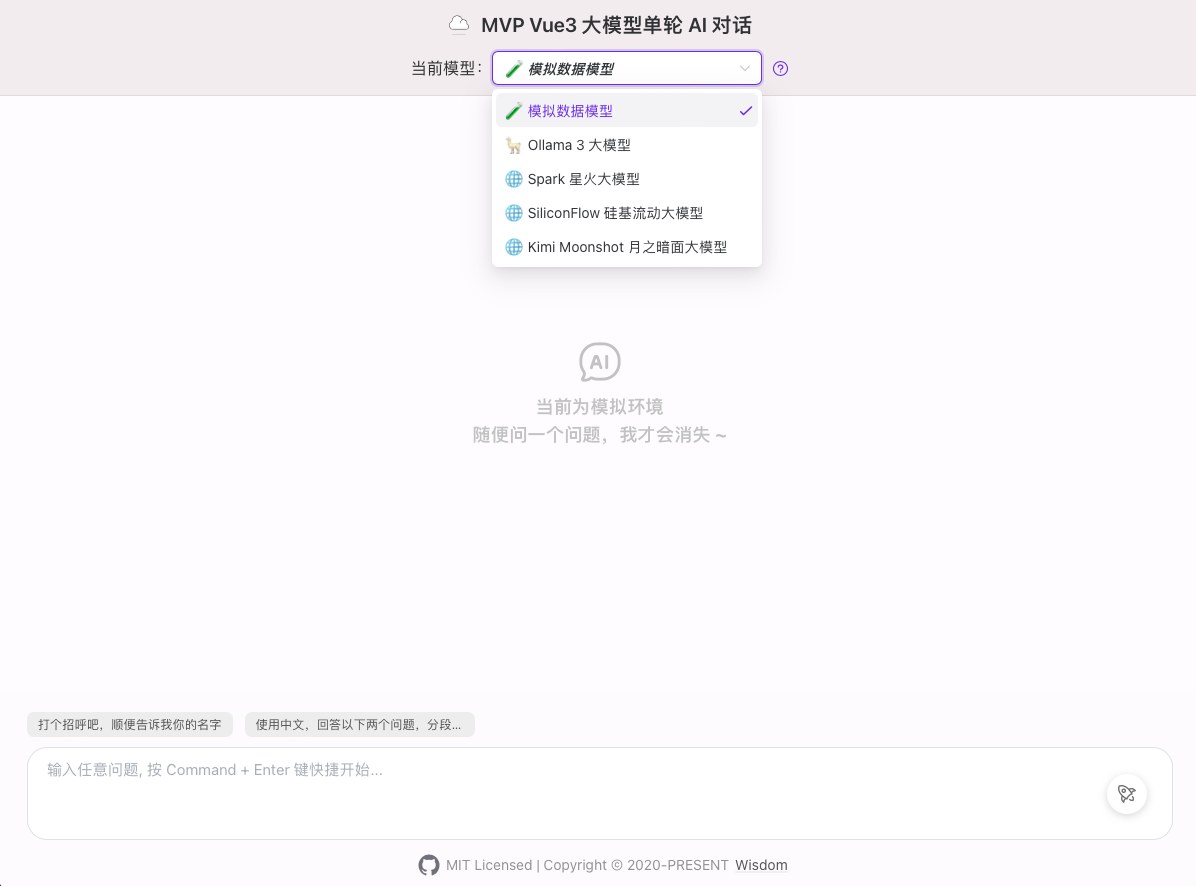Click the globe icon next to SiliconFlow
This screenshot has height=886, width=1196.
pos(513,213)
